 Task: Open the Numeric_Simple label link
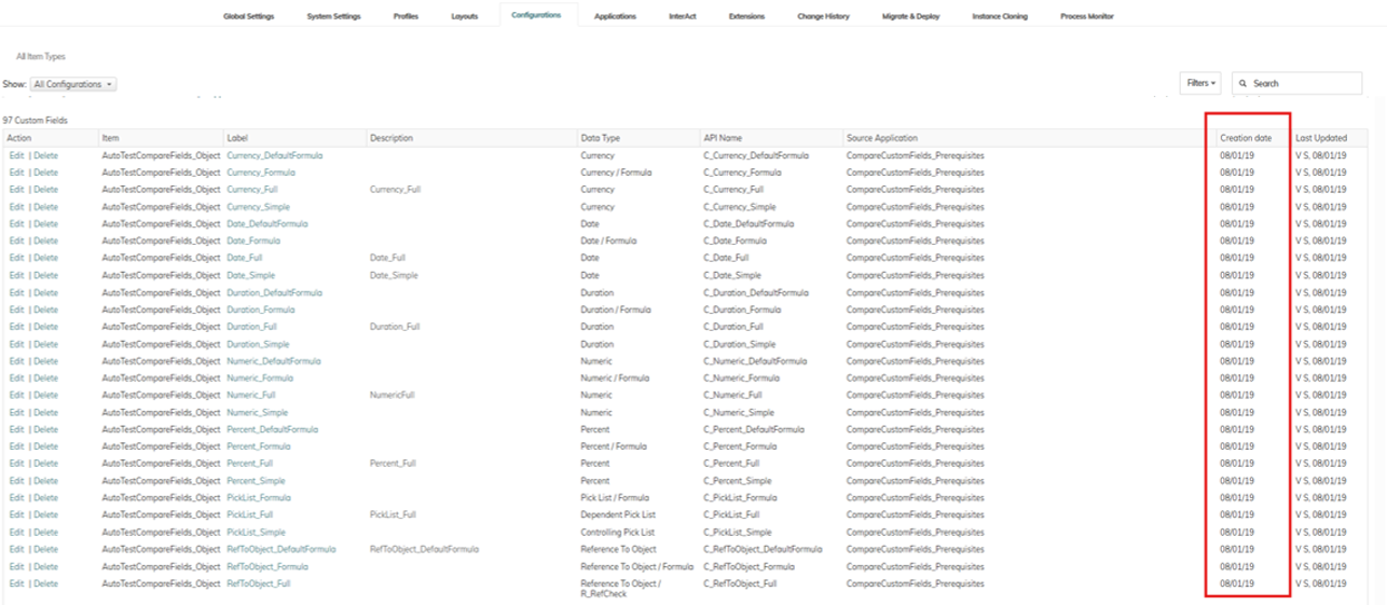click(258, 412)
